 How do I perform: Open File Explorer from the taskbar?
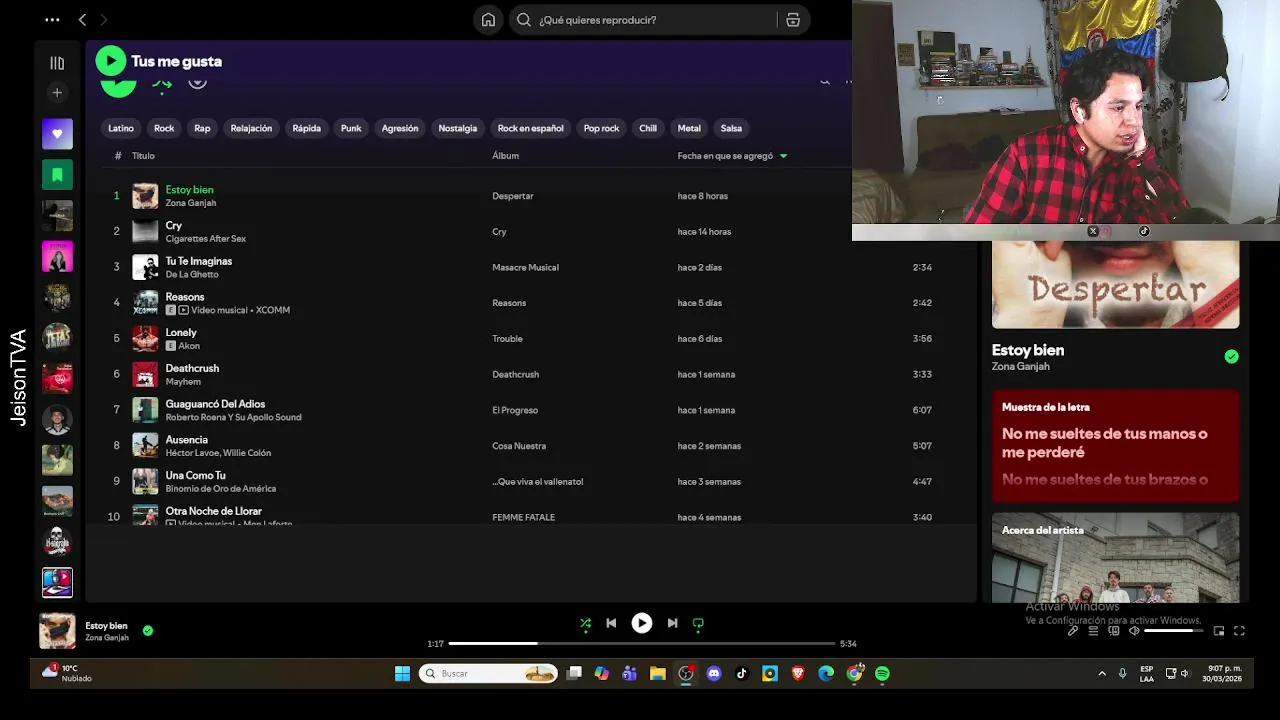click(x=658, y=674)
